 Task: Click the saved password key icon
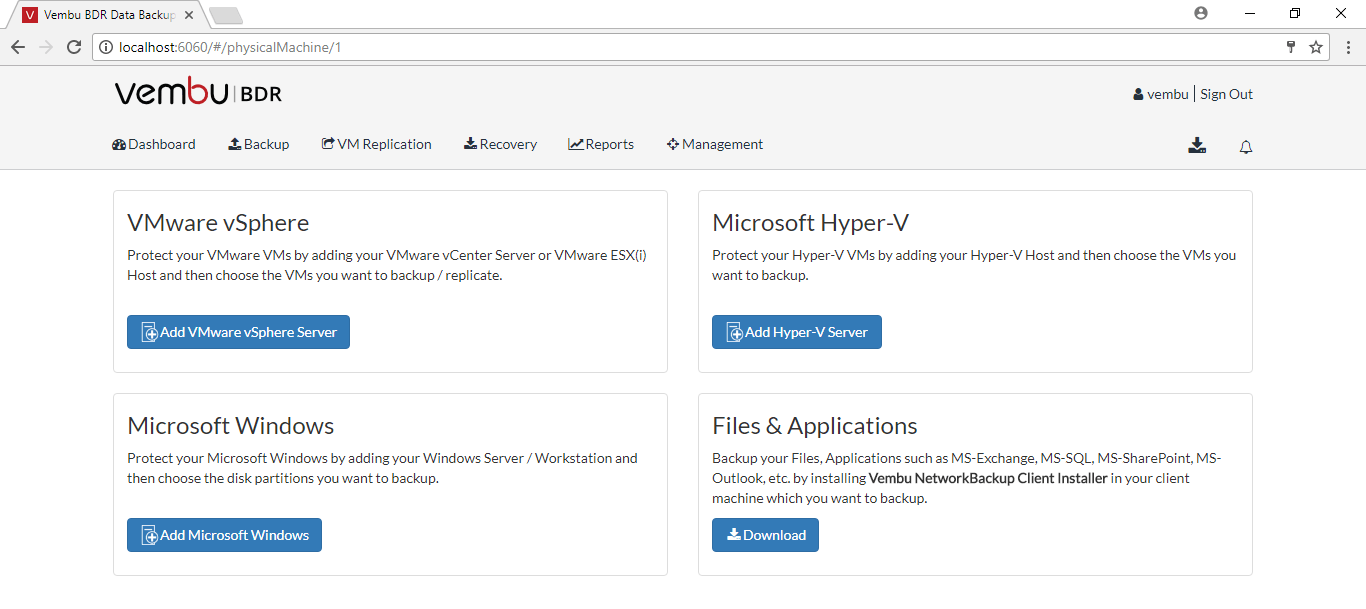[x=1291, y=47]
